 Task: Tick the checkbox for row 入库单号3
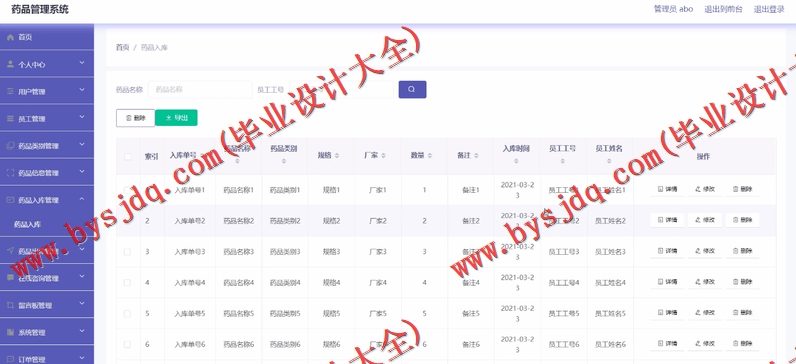click(127, 252)
